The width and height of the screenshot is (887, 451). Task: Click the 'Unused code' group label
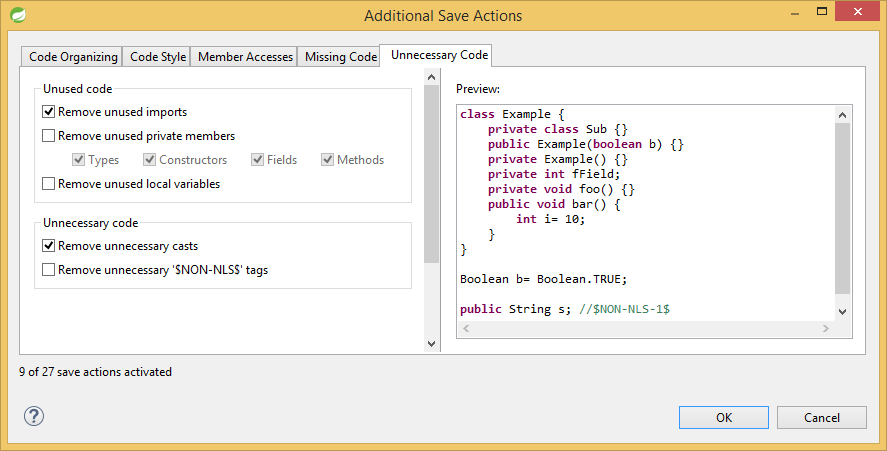[x=77, y=89]
